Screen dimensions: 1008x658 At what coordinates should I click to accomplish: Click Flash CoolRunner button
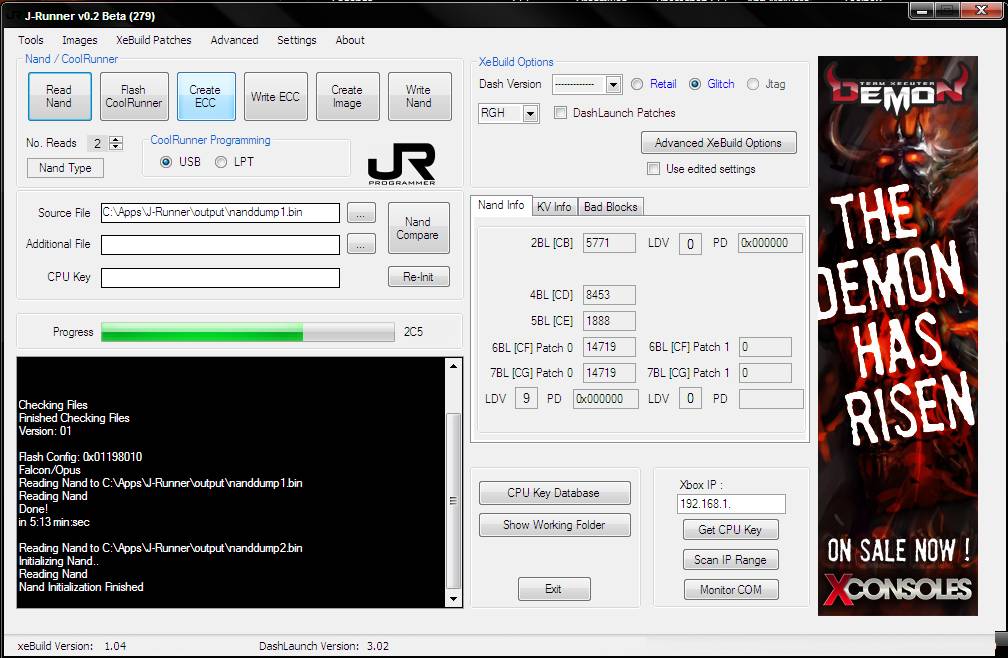point(134,96)
